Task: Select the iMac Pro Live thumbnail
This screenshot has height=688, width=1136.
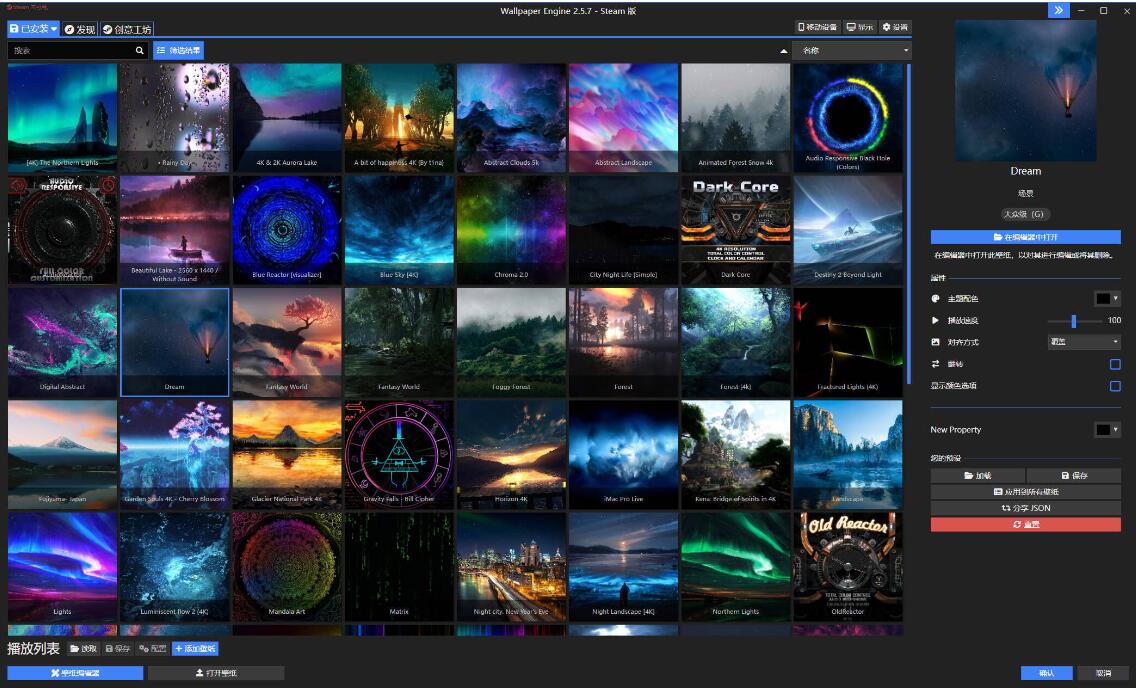Action: 623,455
